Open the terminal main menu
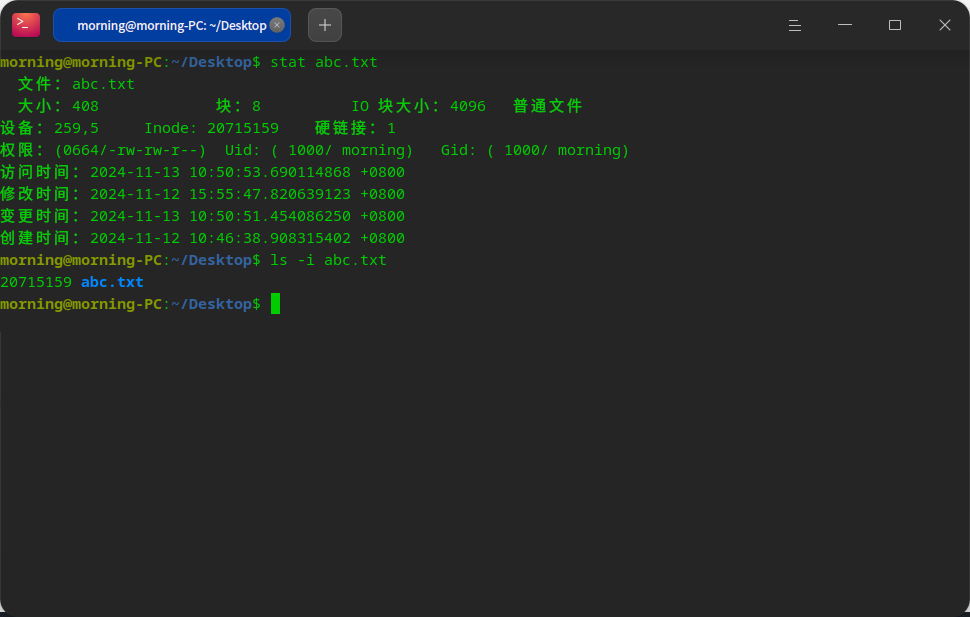The image size is (970, 617). point(795,25)
